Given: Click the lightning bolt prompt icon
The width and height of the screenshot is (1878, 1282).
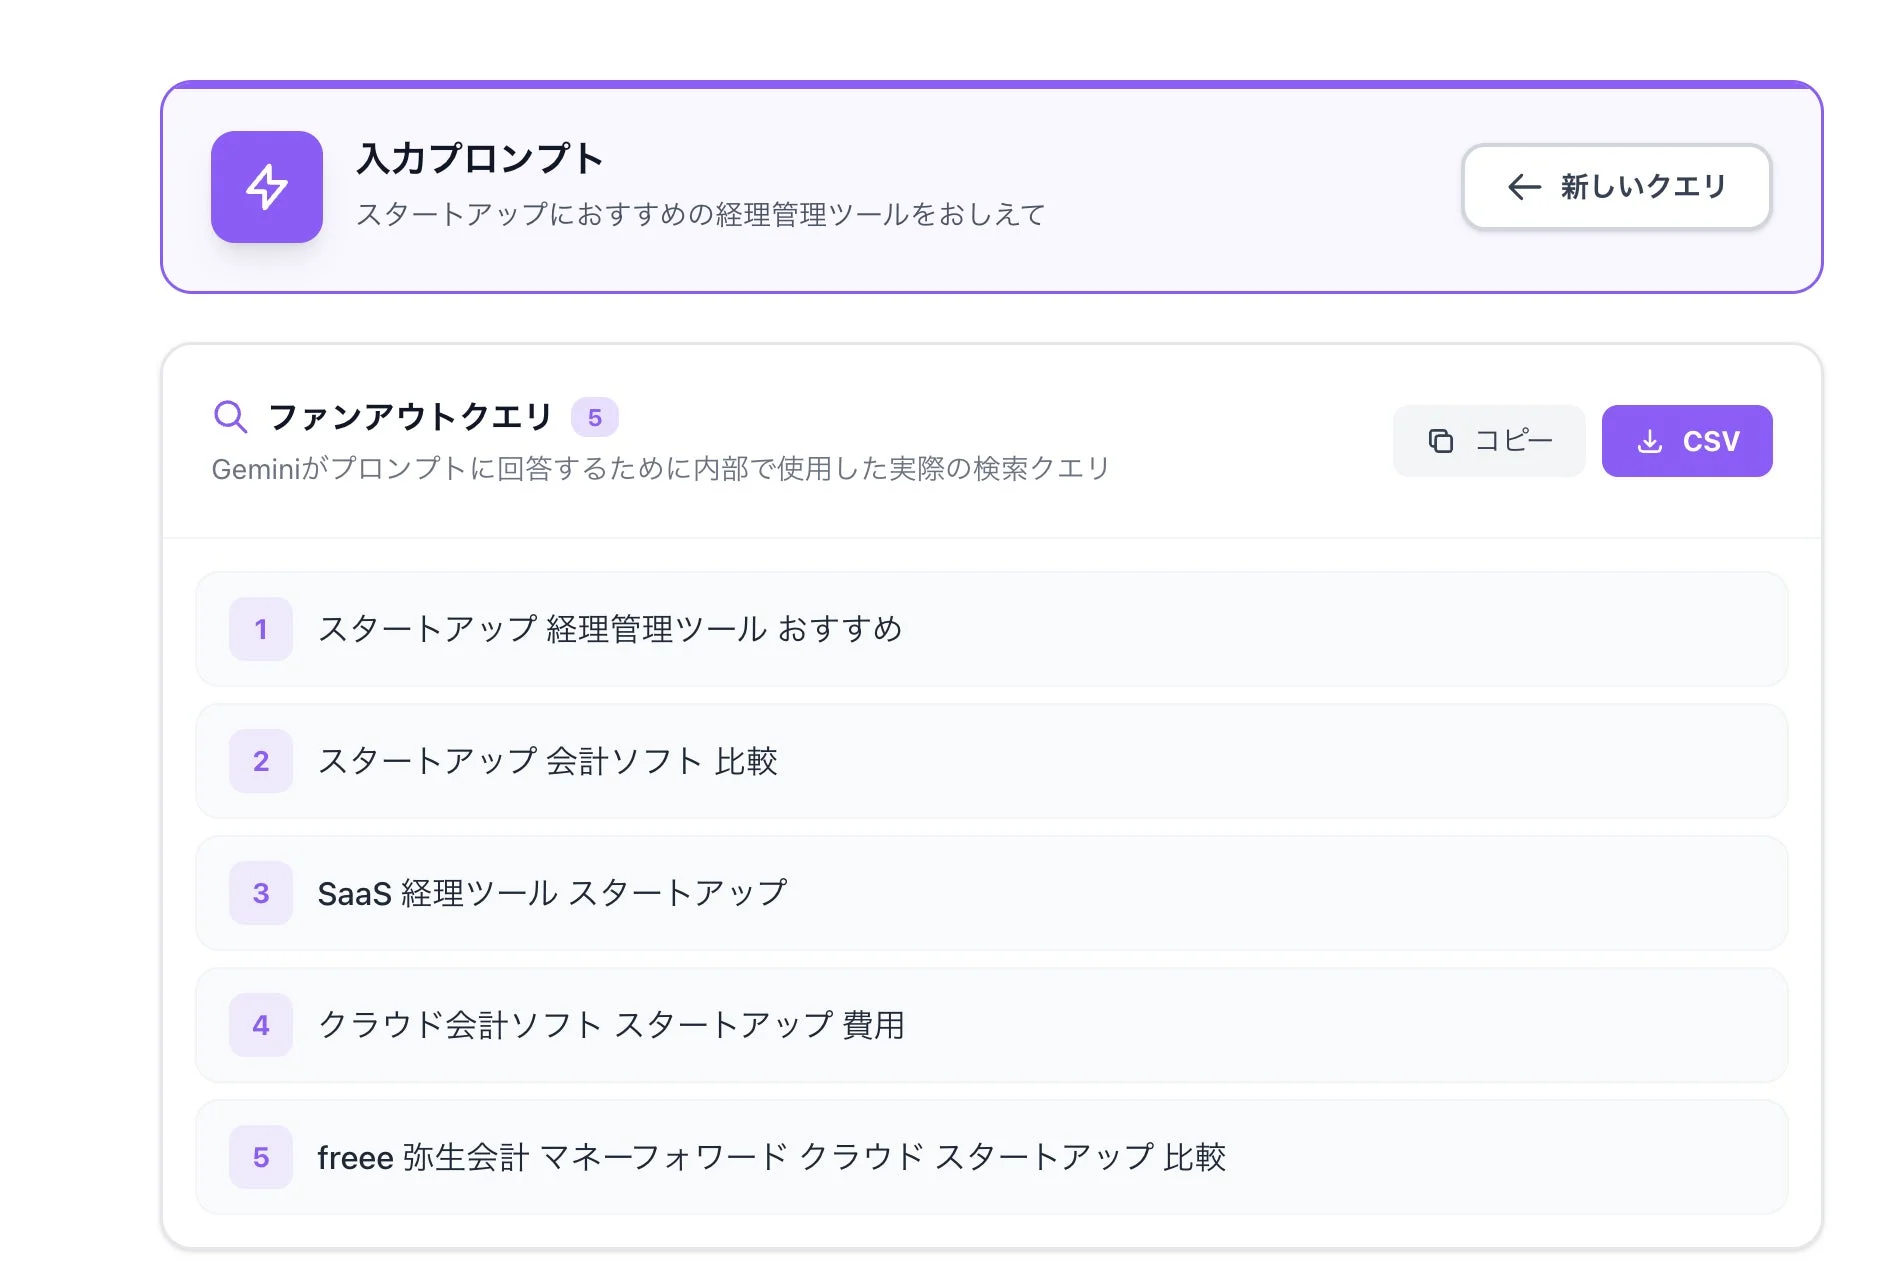Looking at the screenshot, I should click(x=266, y=187).
